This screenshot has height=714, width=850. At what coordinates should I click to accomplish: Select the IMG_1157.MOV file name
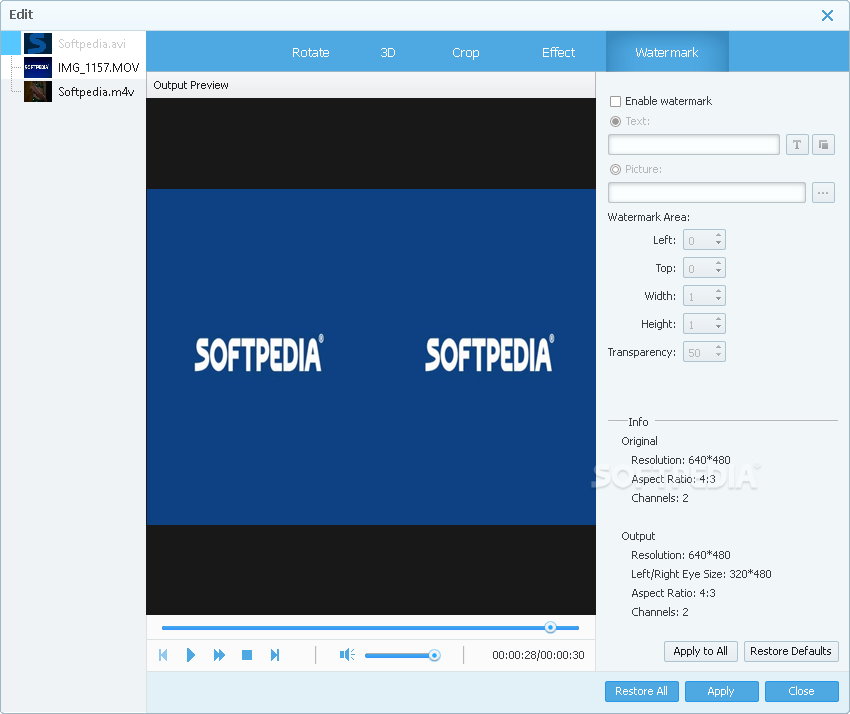click(x=99, y=68)
